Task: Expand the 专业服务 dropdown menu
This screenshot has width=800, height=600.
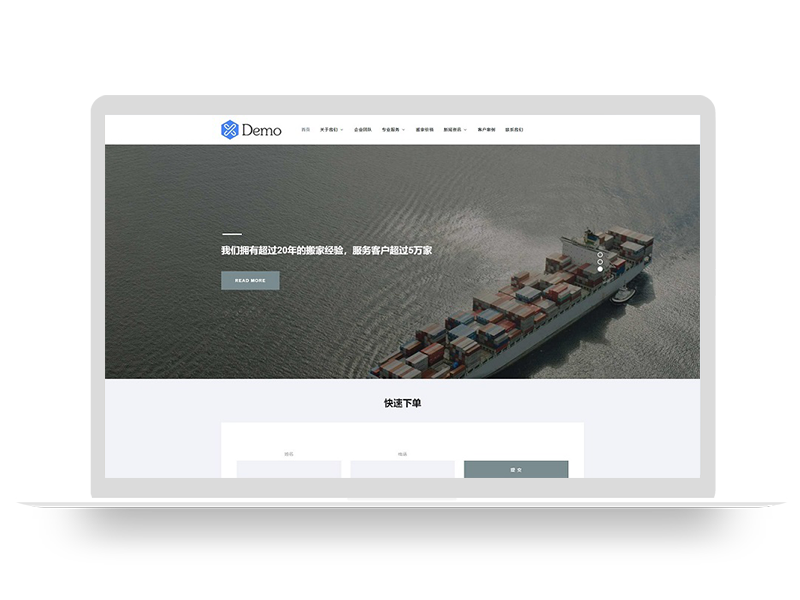Action: (392, 128)
